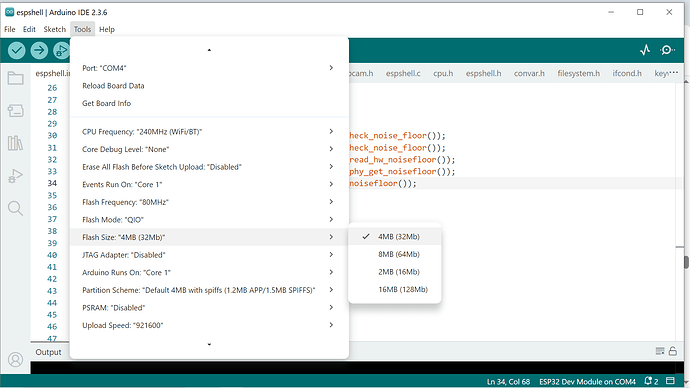
Task: Switch to the filesystem.h tab
Action: (579, 73)
